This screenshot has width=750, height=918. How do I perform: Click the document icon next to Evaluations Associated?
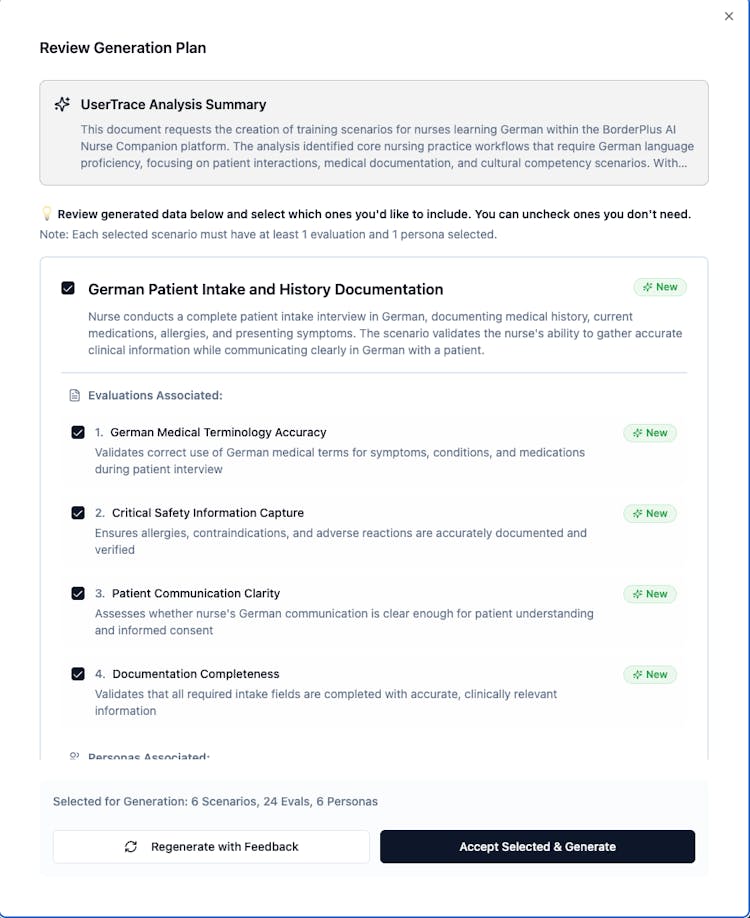click(74, 395)
